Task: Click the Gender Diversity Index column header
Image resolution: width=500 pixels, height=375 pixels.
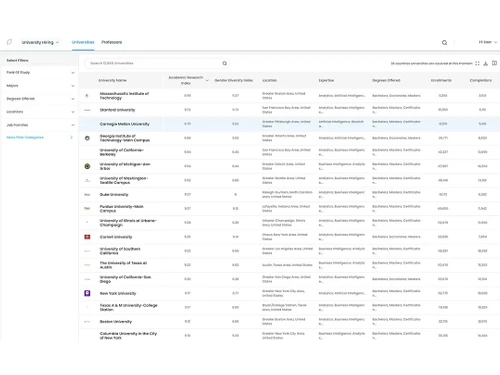Action: click(233, 80)
